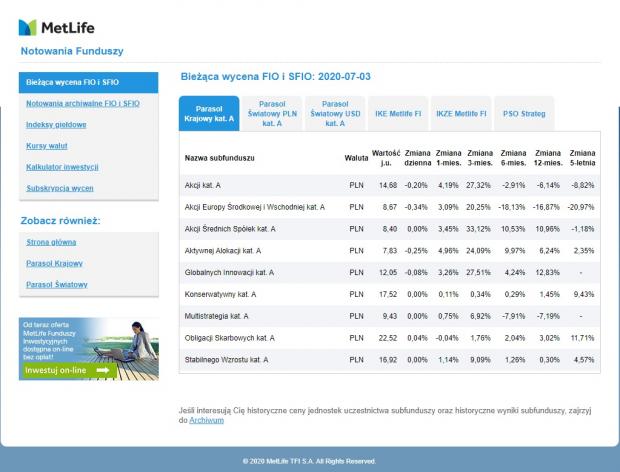620x472 pixels.
Task: Click the MetLife logo
Action: coord(57,28)
